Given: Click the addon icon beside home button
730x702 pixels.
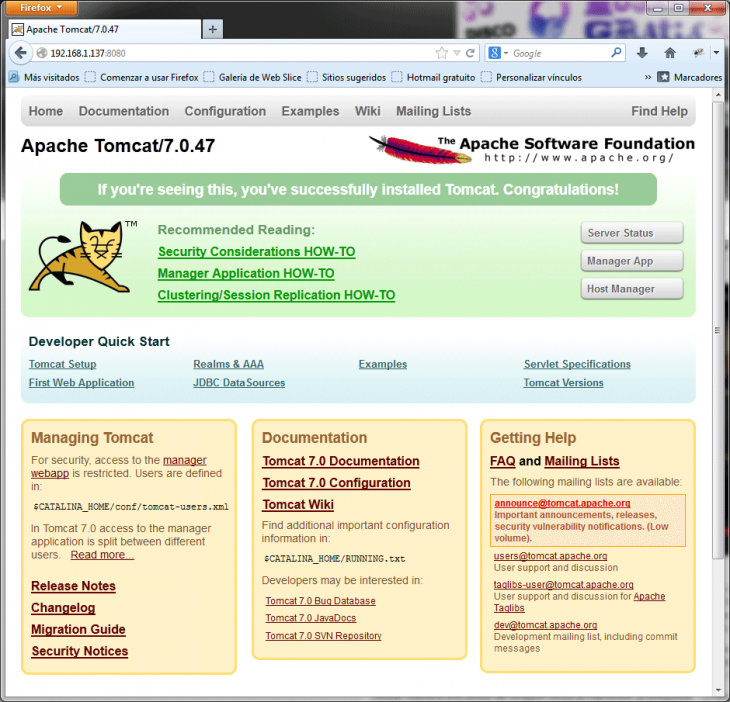Looking at the screenshot, I should (698, 53).
